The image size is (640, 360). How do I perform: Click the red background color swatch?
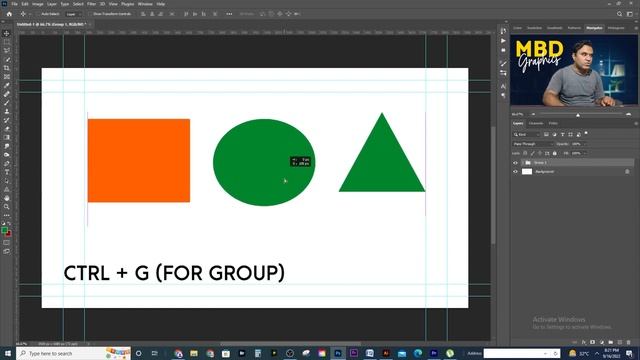point(9,234)
